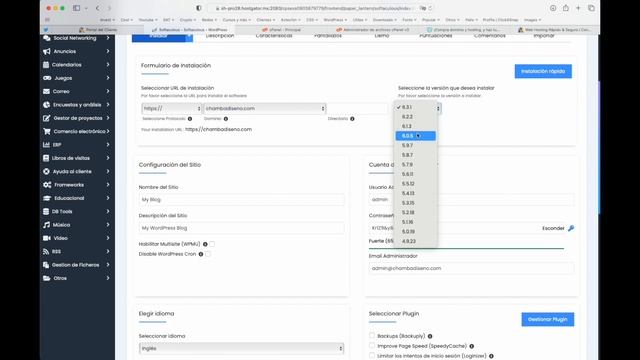The height and width of the screenshot is (360, 640).
Task: Click info icon beside Backups (Backuply)
Action: pos(430,336)
